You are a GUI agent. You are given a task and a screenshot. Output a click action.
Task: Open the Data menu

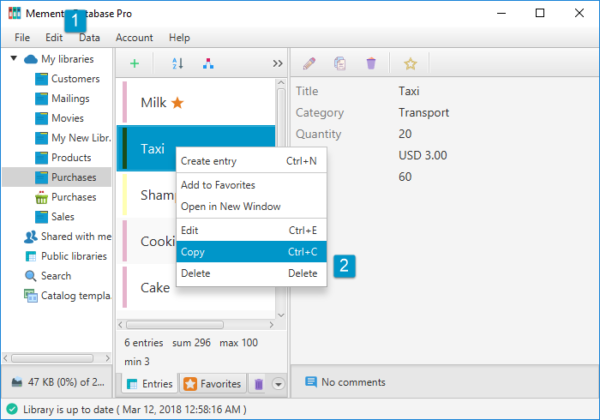pos(90,37)
